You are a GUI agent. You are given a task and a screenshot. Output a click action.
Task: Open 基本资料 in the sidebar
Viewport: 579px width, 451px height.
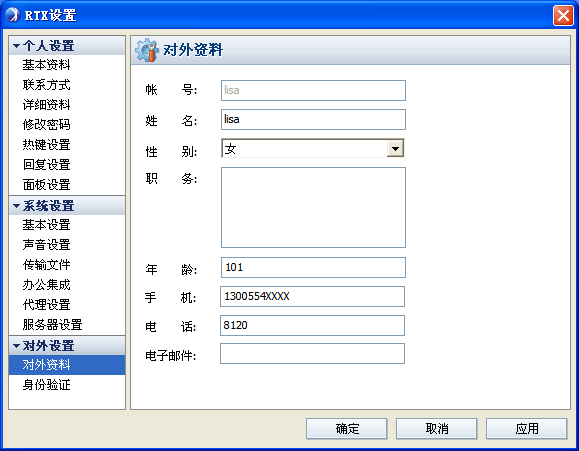tap(46, 65)
